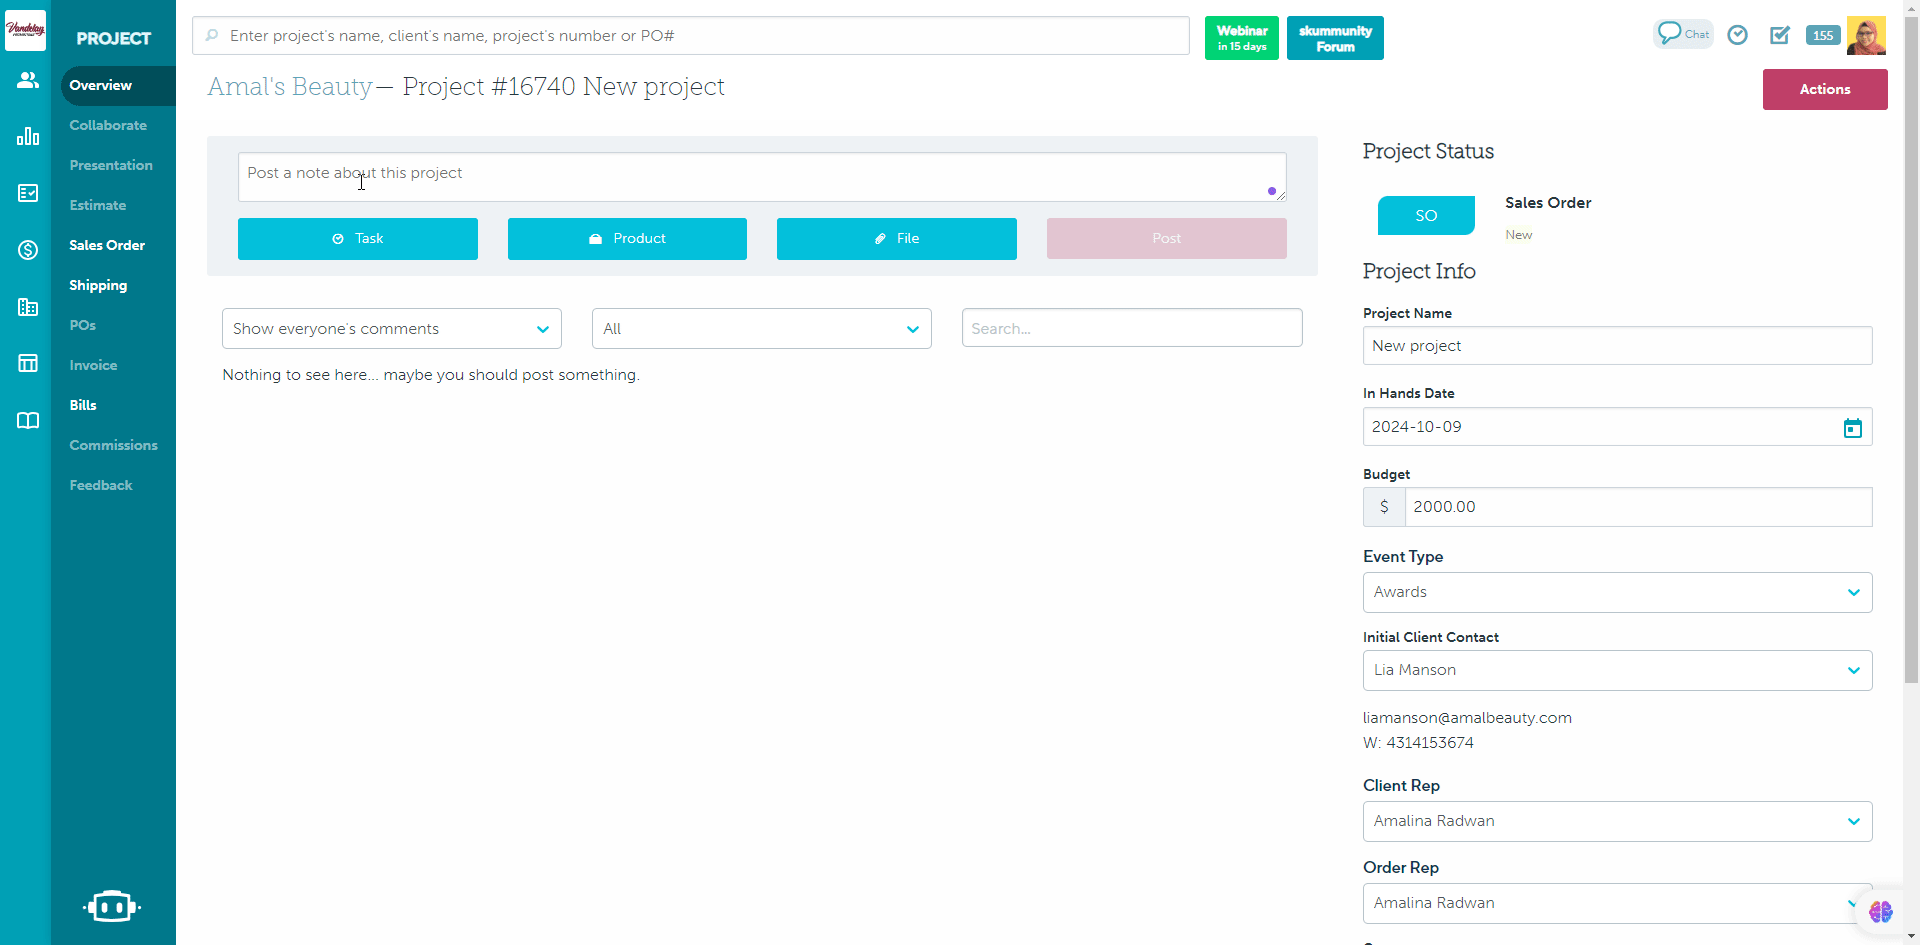Open the people icon in left sidebar
Image resolution: width=1920 pixels, height=945 pixels.
tap(28, 80)
